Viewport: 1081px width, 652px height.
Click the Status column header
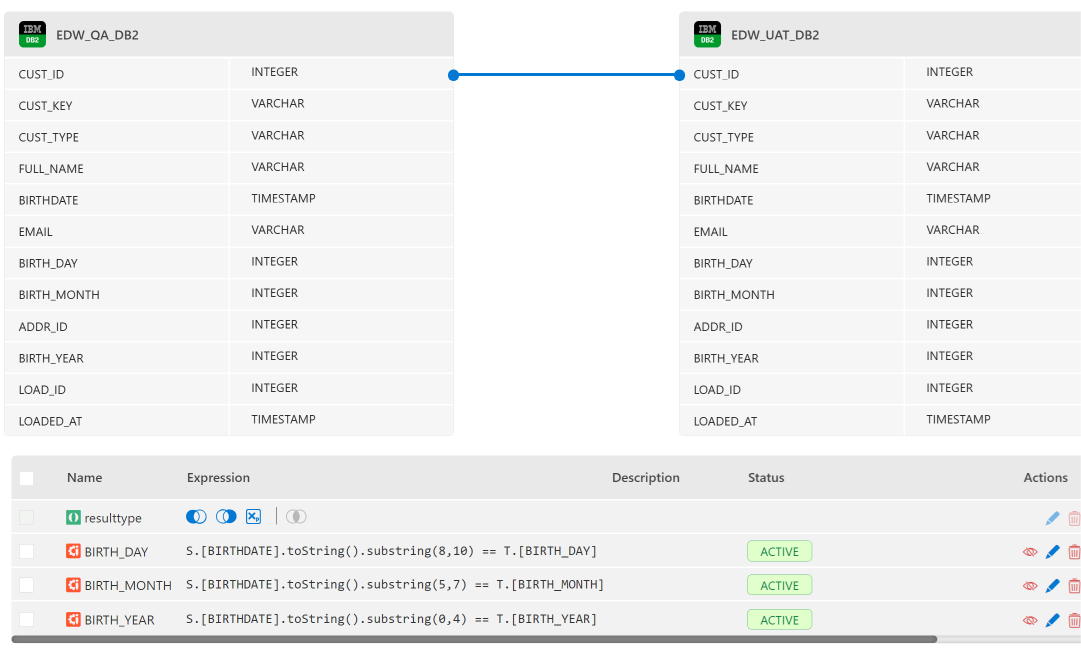(766, 478)
